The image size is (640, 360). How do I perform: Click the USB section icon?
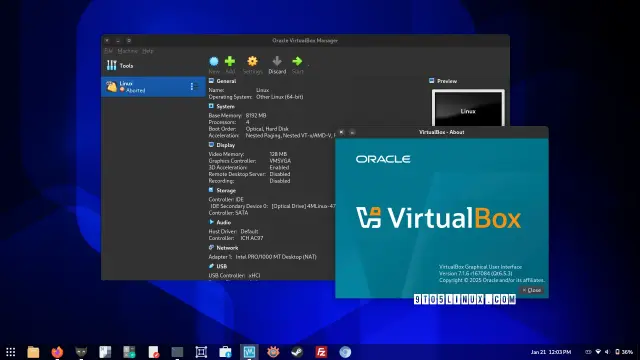coord(211,266)
